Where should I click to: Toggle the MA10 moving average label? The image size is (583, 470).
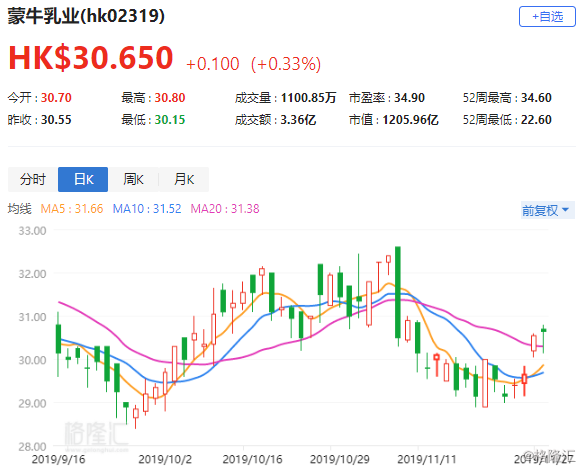pos(147,209)
